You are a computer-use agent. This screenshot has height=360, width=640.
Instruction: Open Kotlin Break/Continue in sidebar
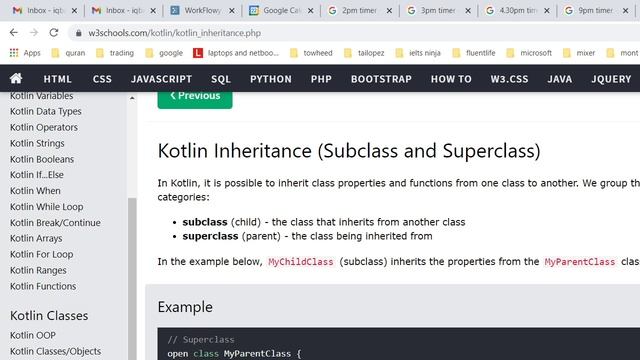tap(55, 222)
